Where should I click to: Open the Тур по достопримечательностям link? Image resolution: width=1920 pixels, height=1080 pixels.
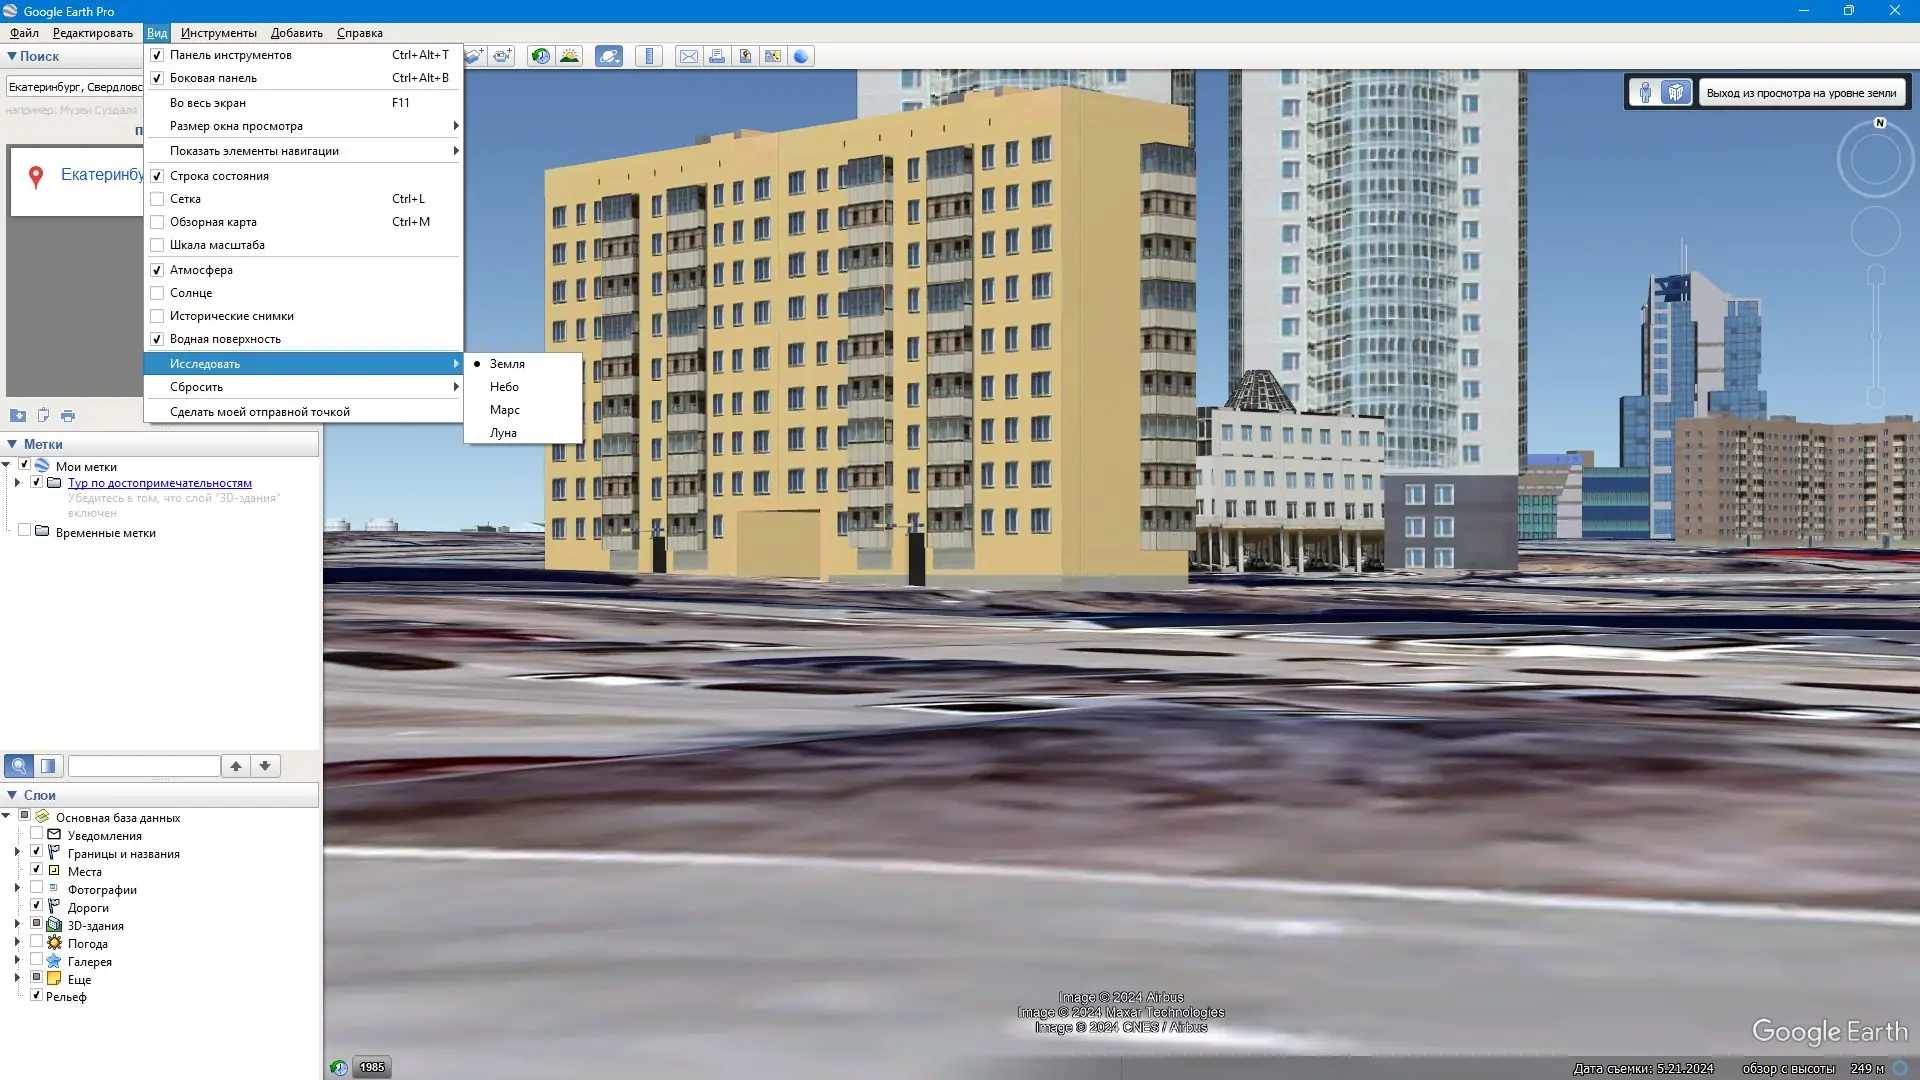(160, 483)
